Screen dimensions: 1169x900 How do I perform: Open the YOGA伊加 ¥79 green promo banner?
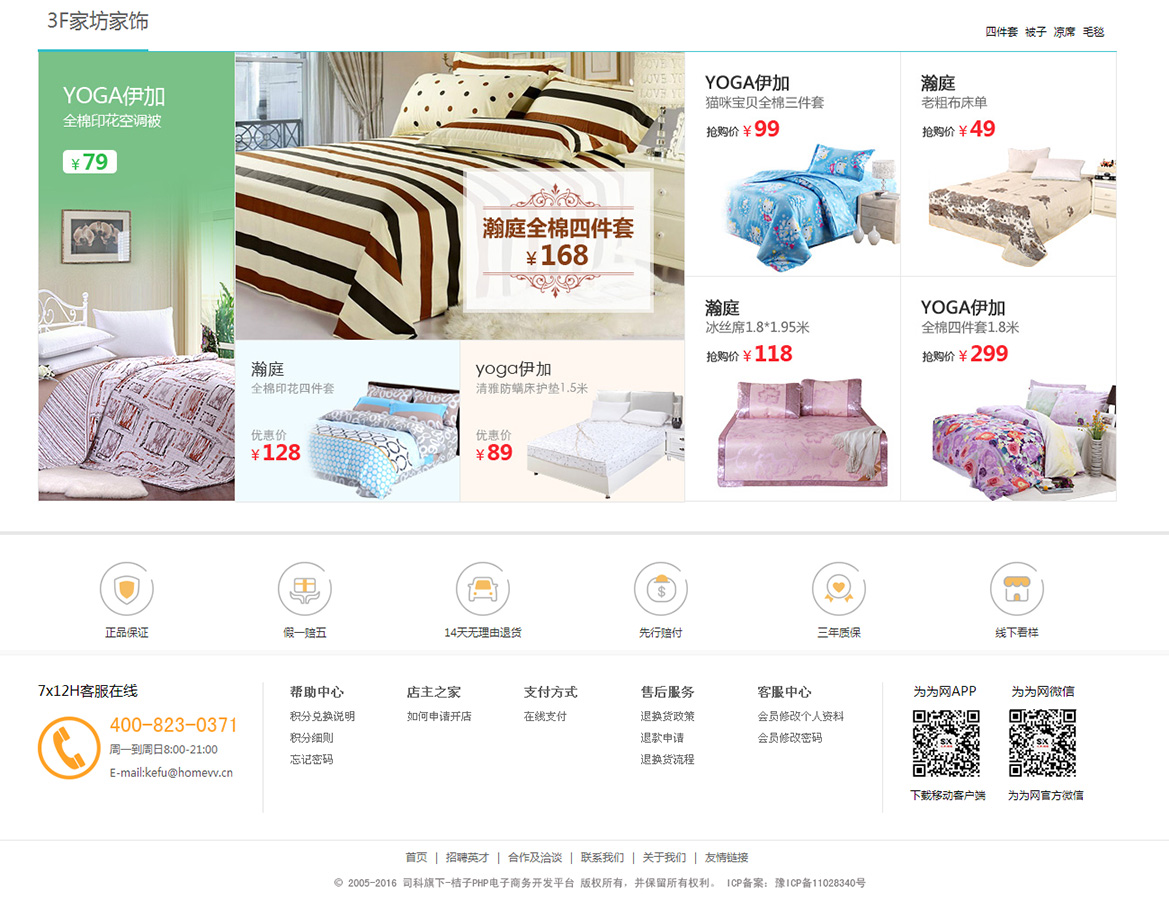(136, 276)
